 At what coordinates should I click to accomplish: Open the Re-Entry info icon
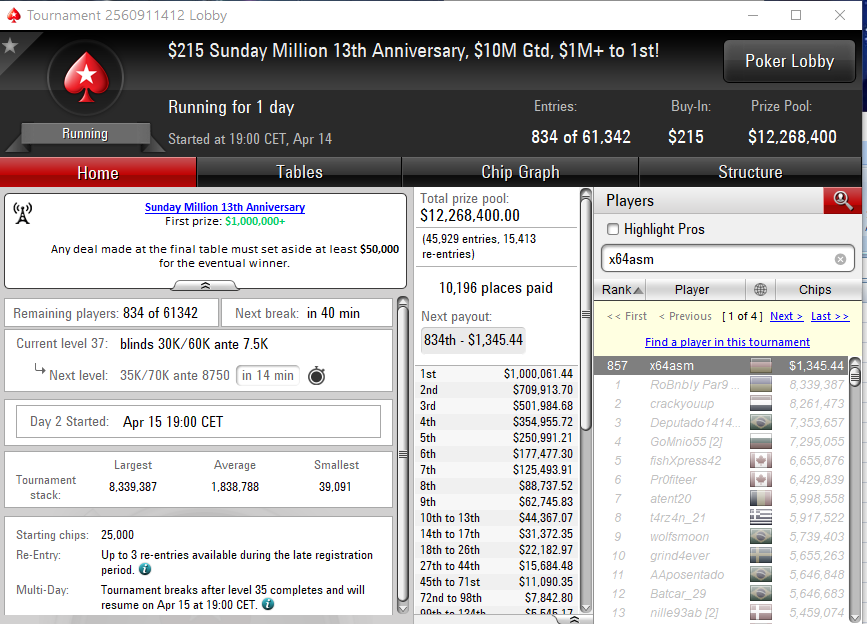(x=145, y=569)
